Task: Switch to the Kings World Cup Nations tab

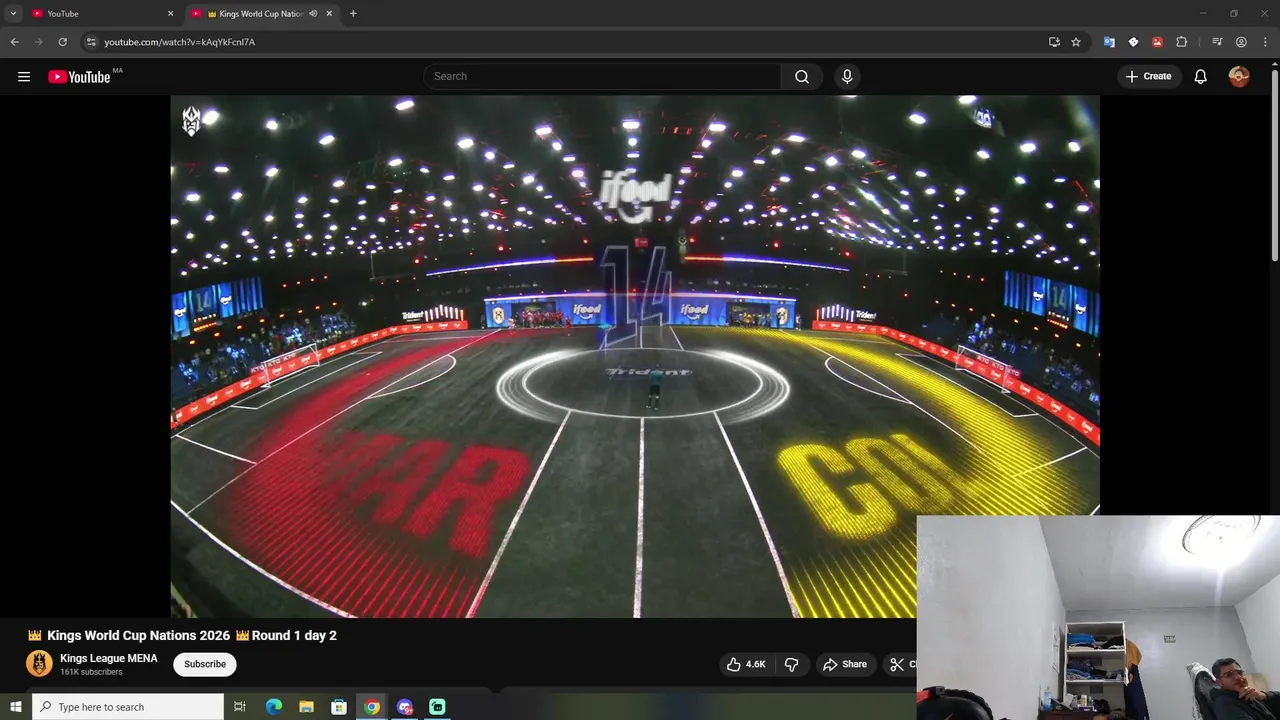Action: 262,14
